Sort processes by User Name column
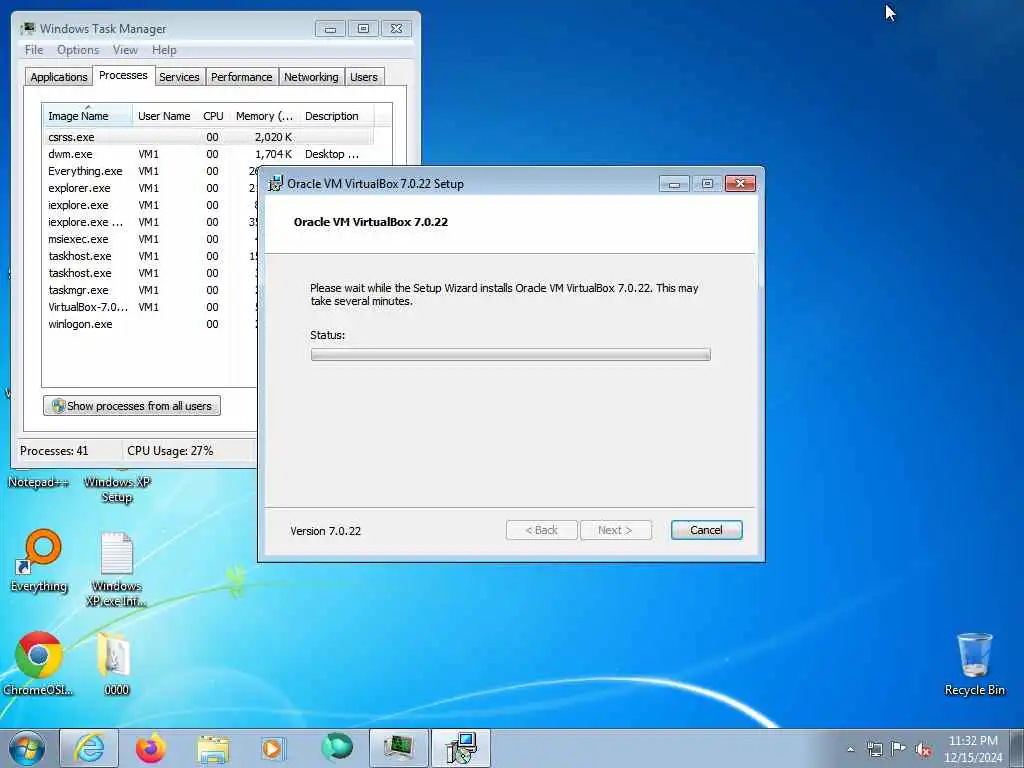Image resolution: width=1024 pixels, height=768 pixels. [165, 116]
